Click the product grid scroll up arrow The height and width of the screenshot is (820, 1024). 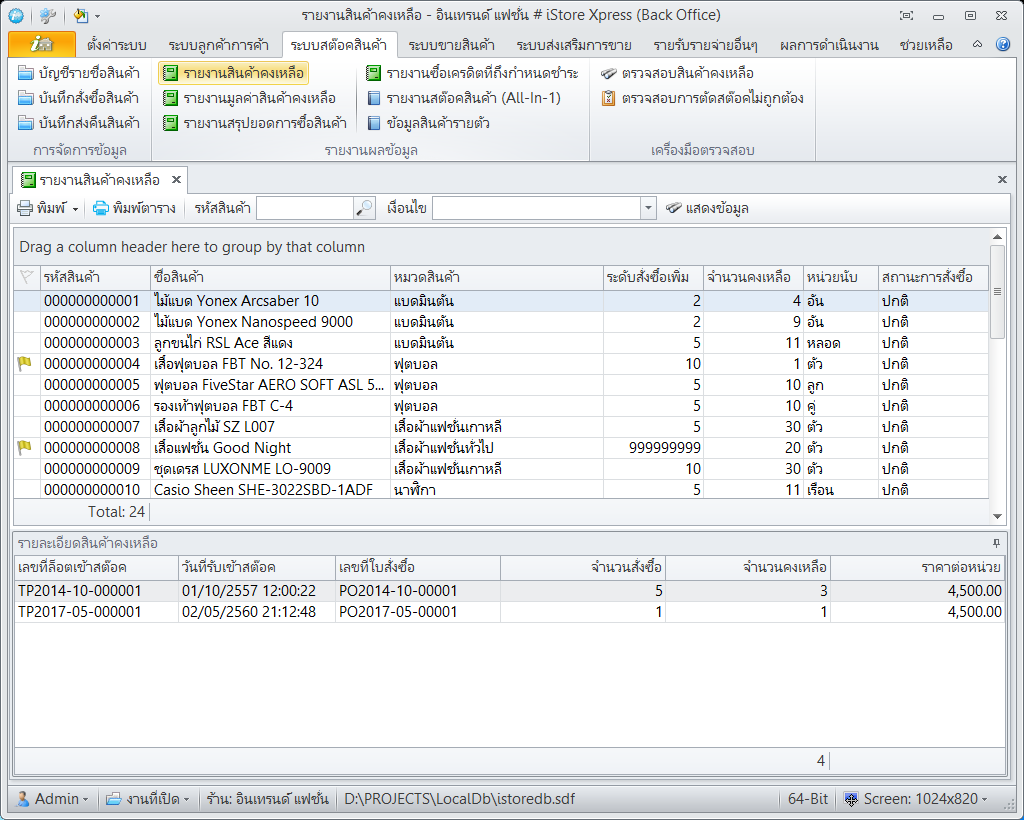997,236
